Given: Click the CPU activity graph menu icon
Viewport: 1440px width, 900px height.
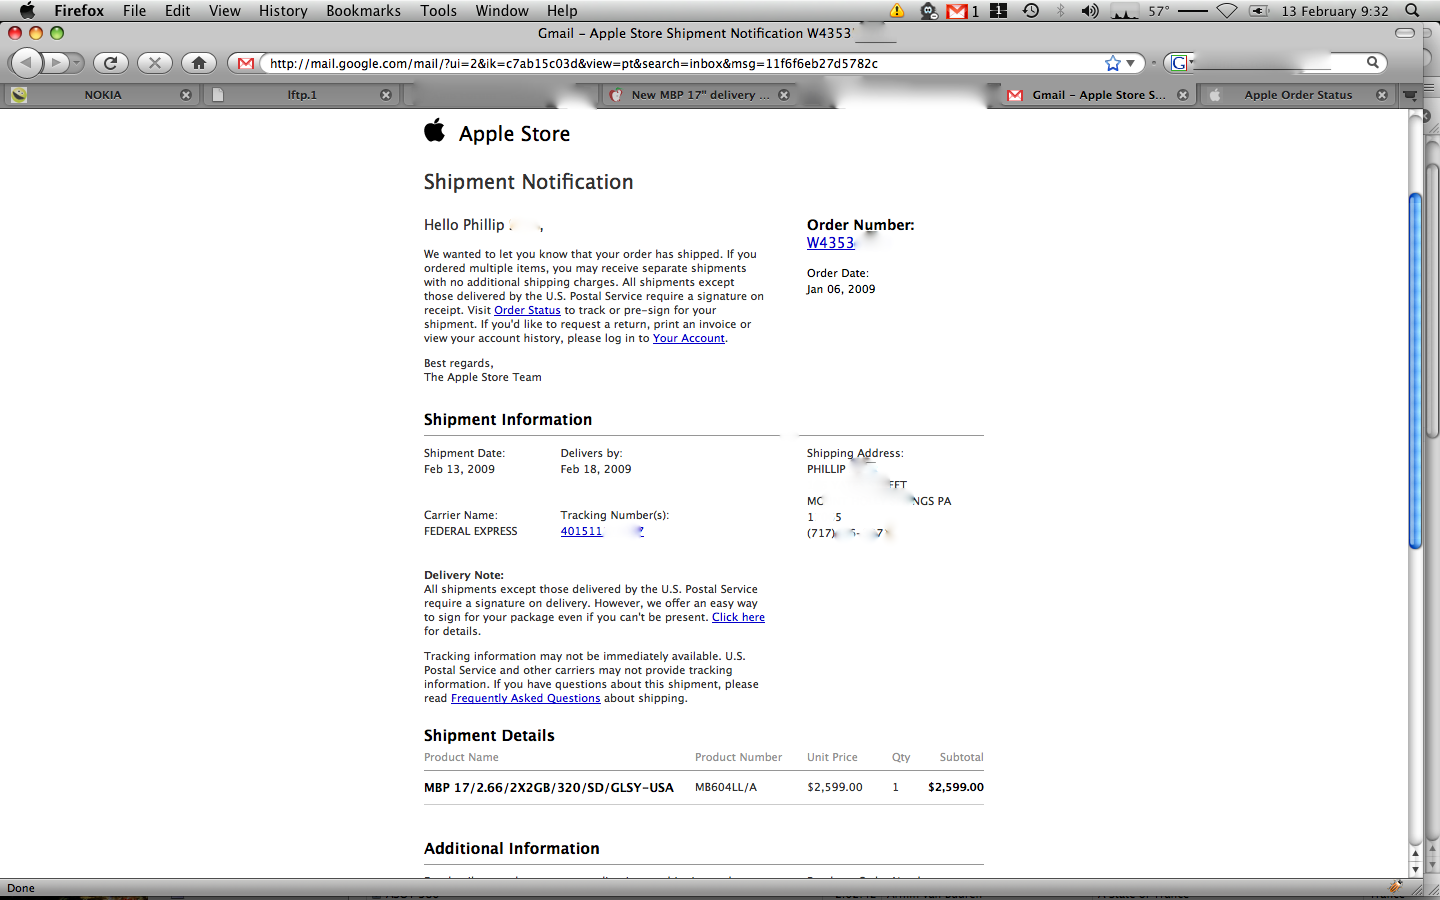Looking at the screenshot, I should click(1125, 11).
